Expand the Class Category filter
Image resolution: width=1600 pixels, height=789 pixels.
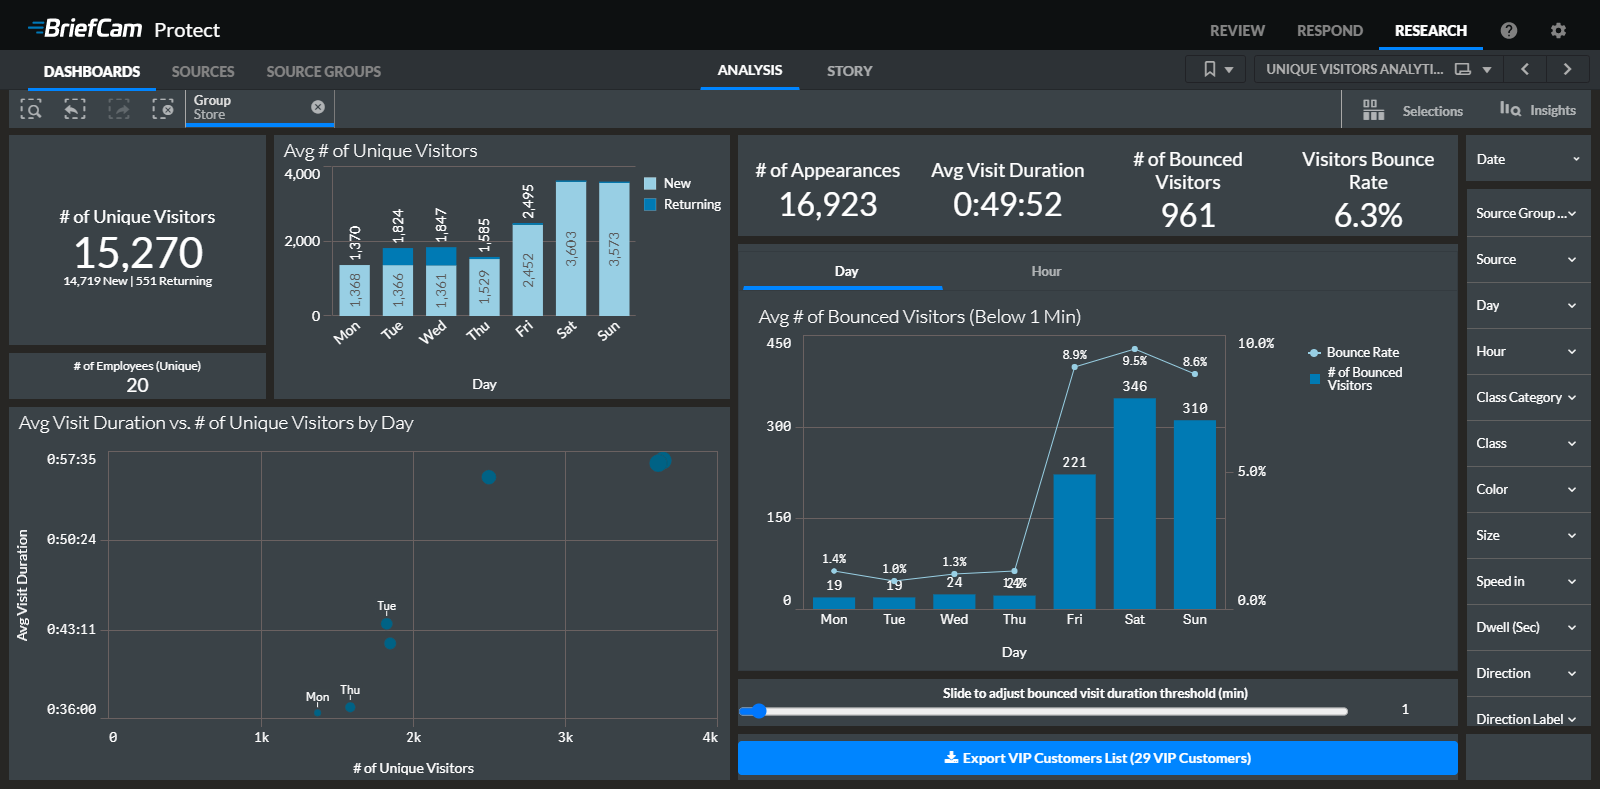coord(1527,397)
